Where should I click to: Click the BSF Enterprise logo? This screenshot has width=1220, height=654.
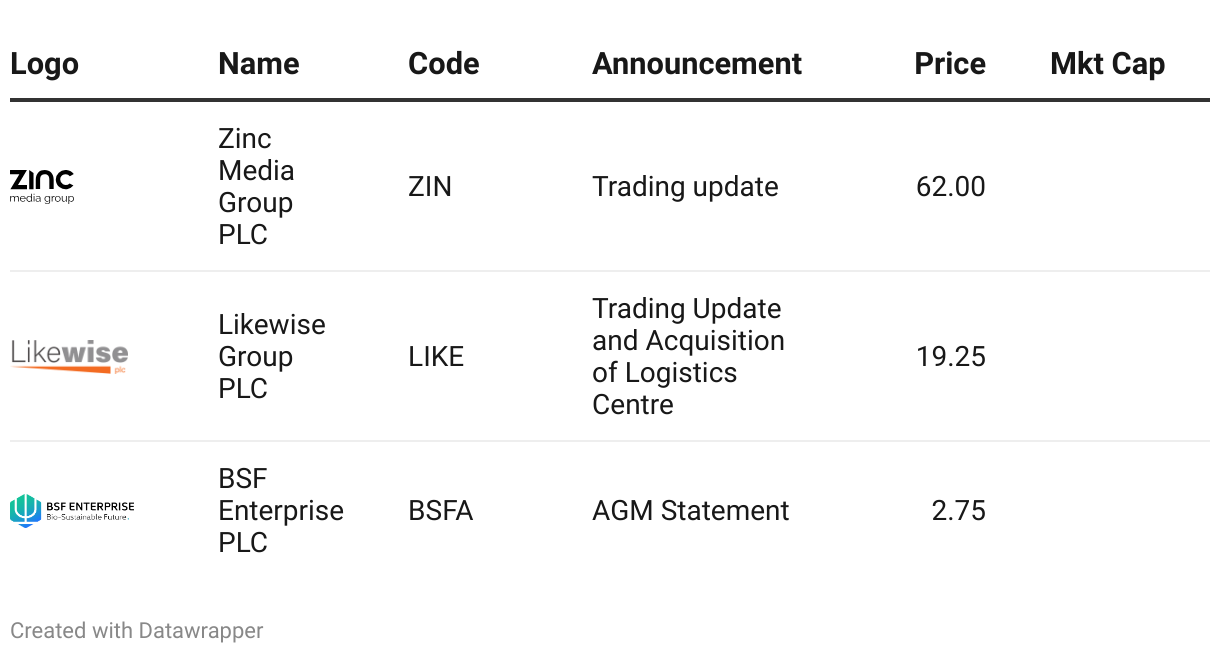point(72,510)
